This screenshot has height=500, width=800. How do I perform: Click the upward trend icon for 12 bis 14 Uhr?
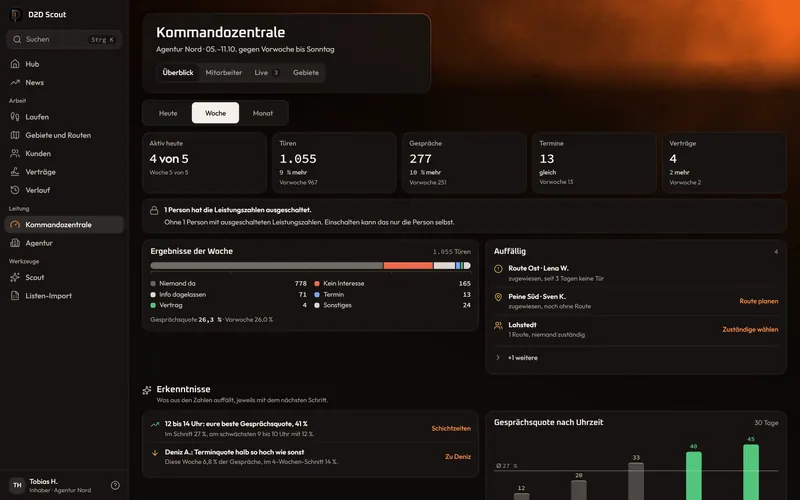tap(155, 424)
